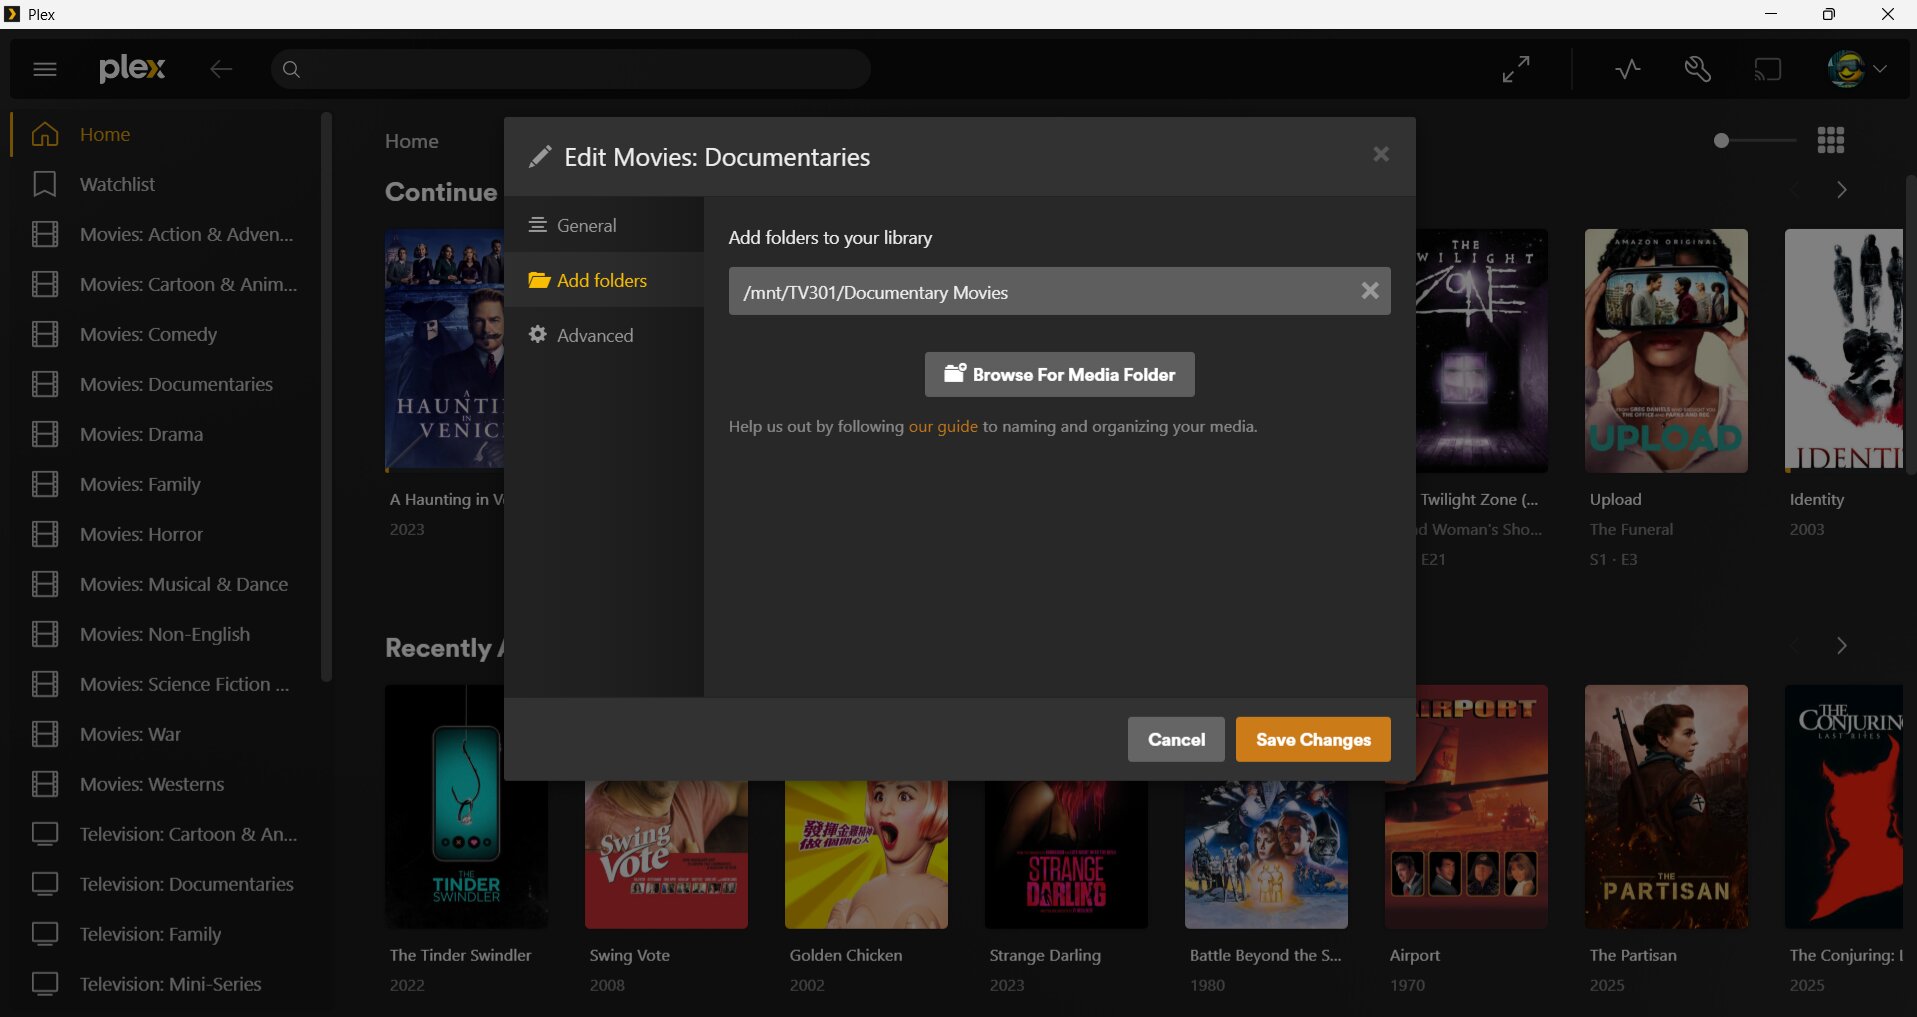The image size is (1917, 1017).
Task: Click the pencil edit icon in dialog title
Action: 540,157
